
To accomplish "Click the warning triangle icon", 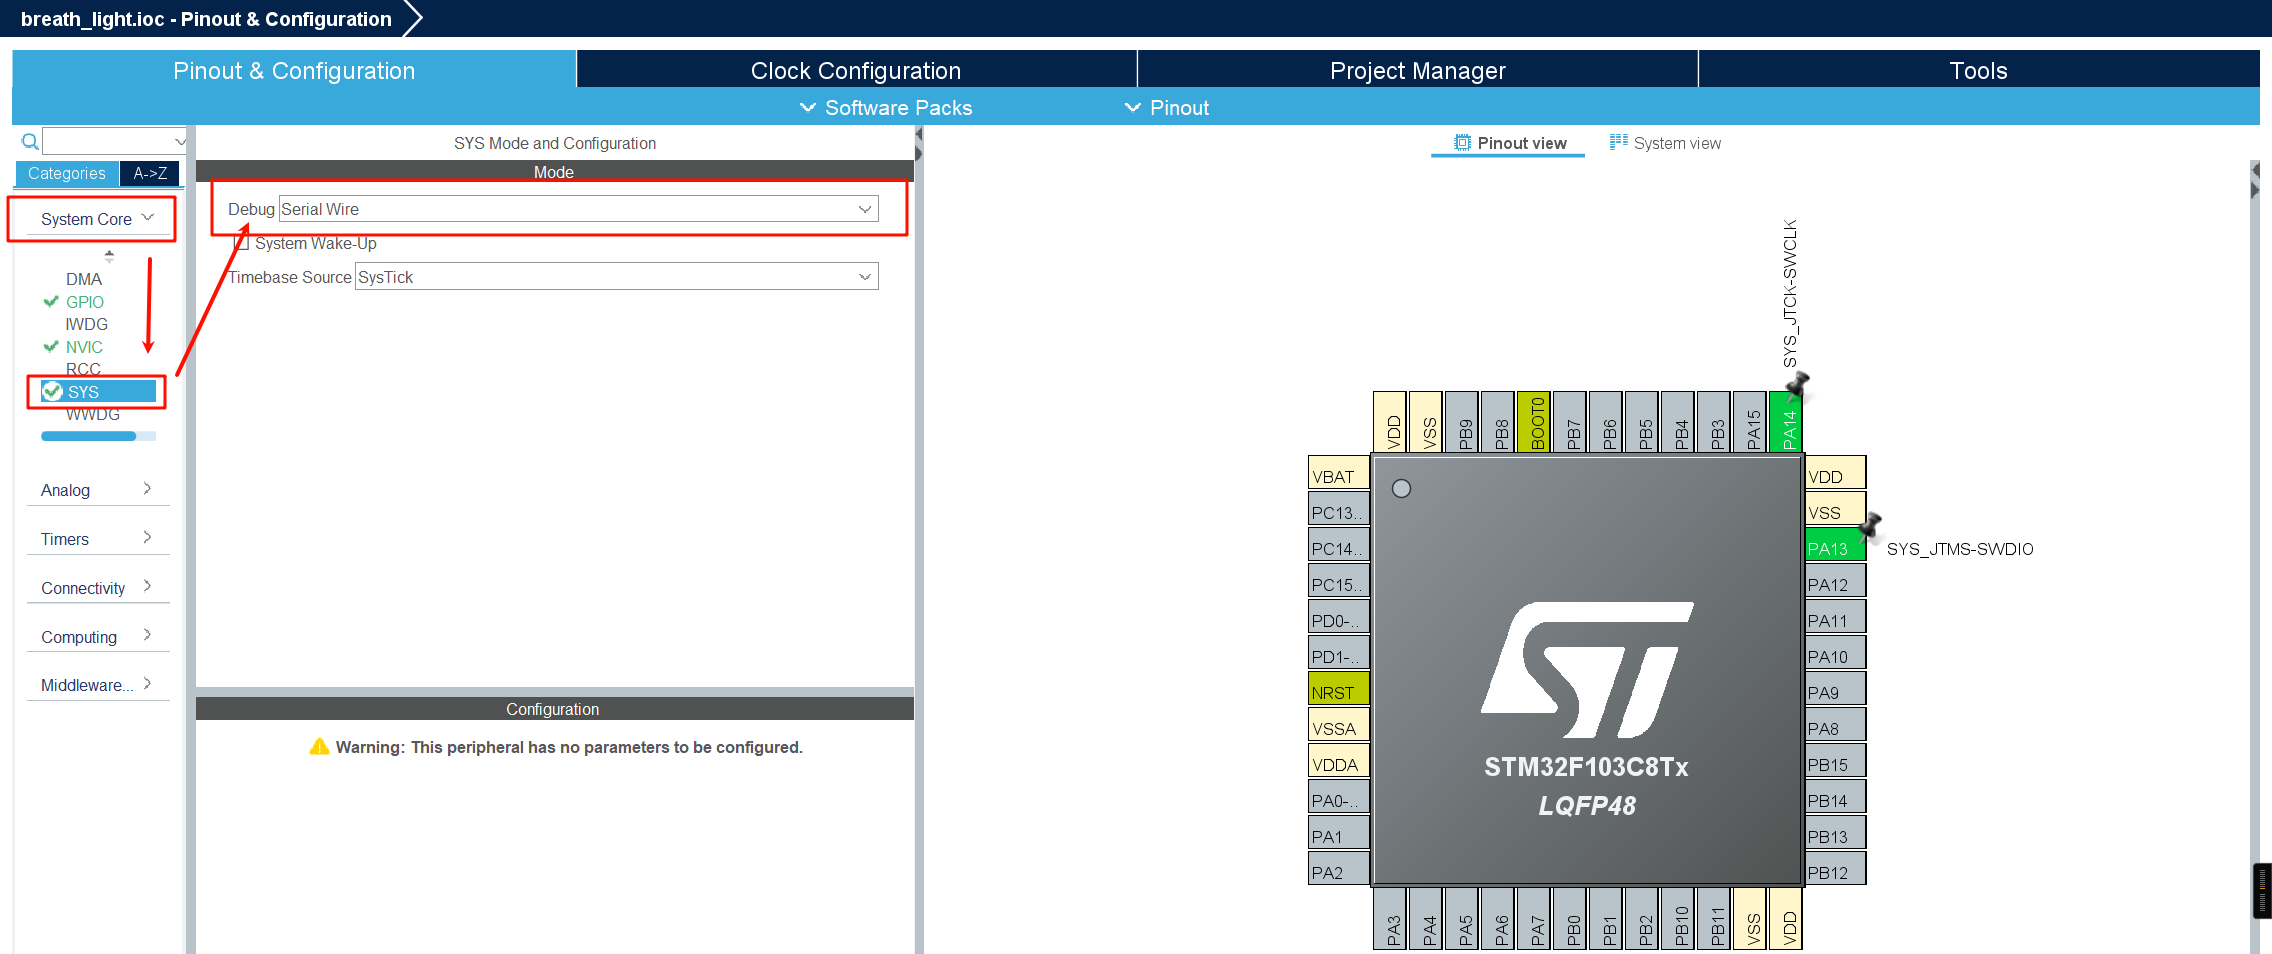I will (x=319, y=747).
